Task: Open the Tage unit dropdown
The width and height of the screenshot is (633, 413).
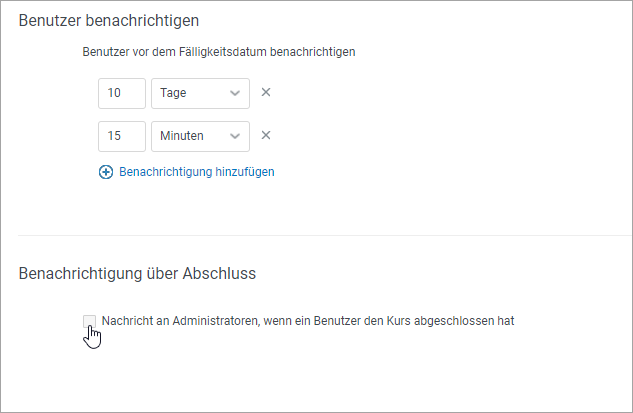Action: (x=200, y=93)
